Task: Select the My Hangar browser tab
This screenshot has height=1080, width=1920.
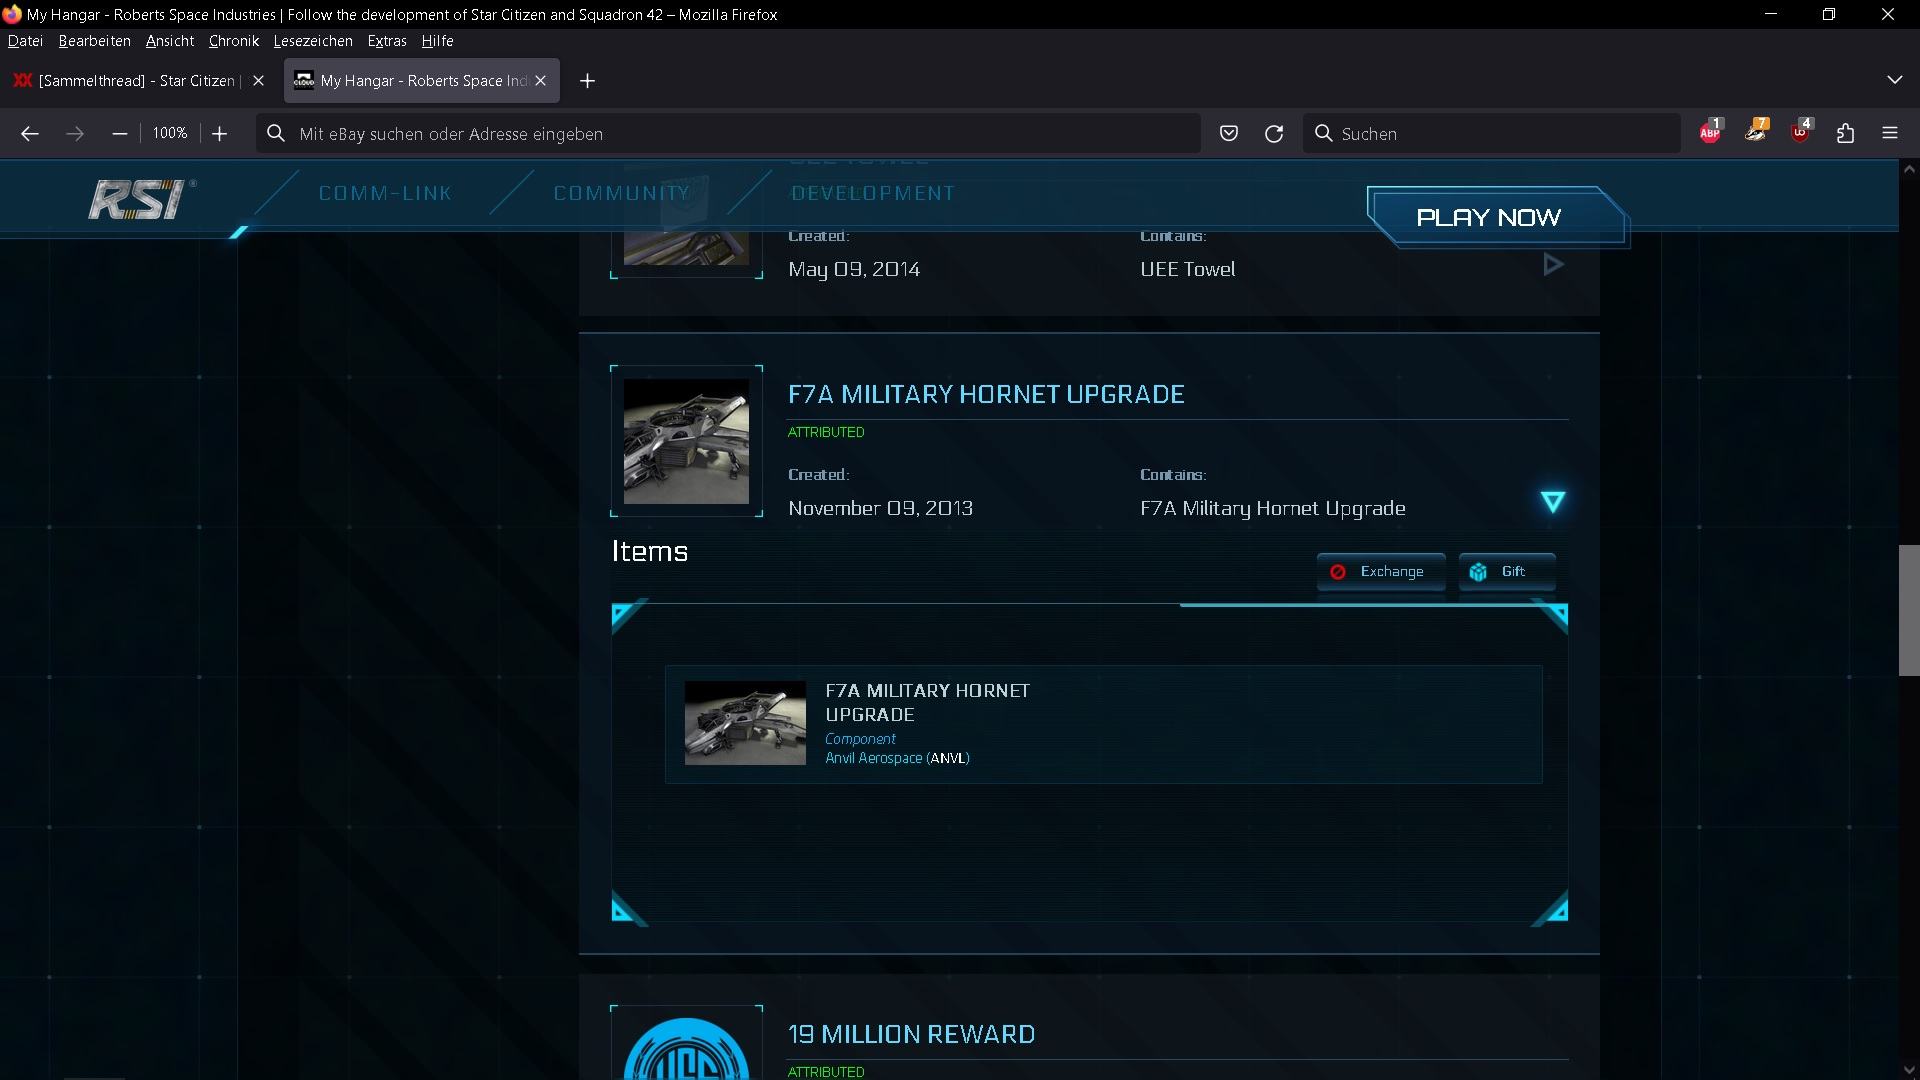Action: 422,81
